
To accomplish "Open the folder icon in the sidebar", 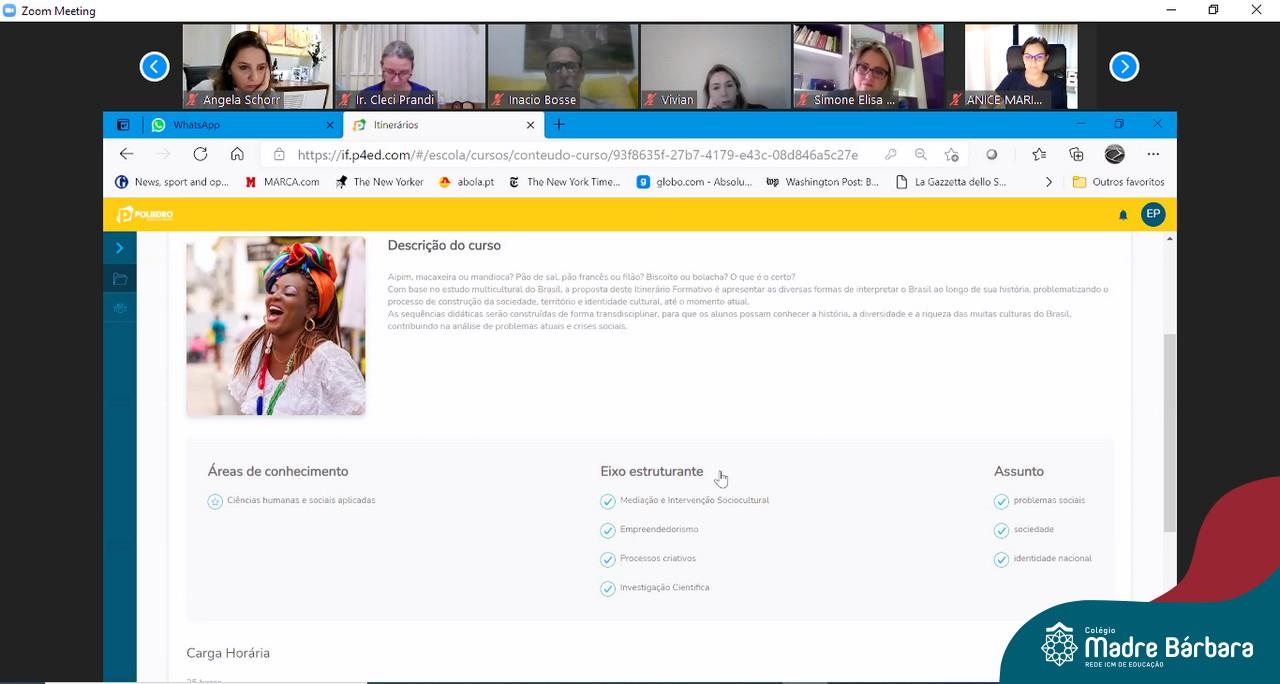I will pos(120,279).
